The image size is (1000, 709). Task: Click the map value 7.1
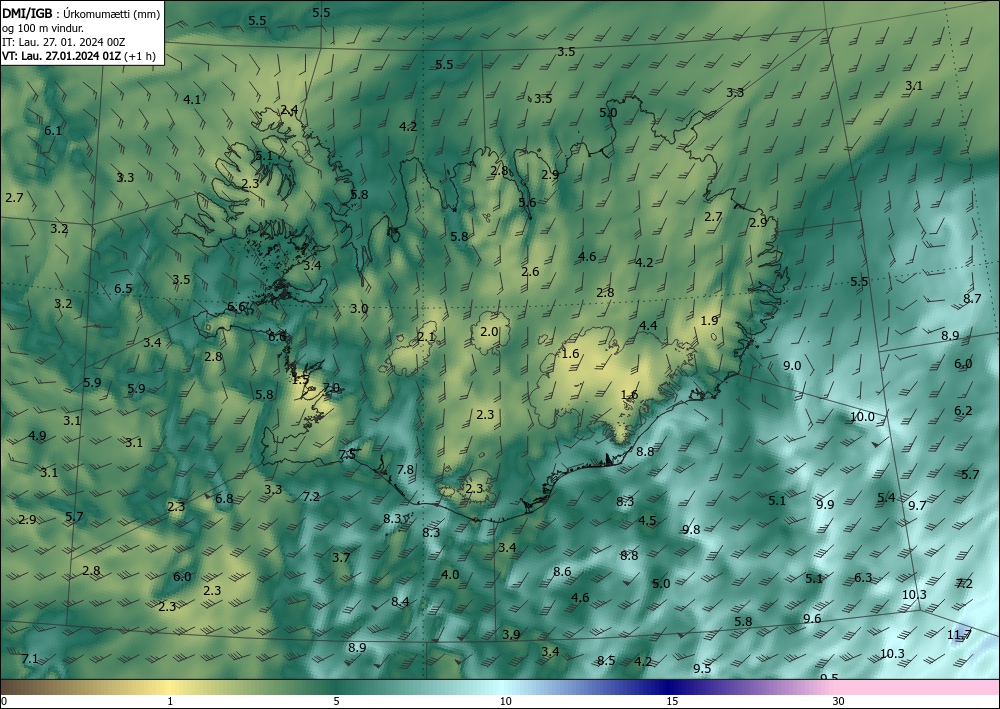coord(30,659)
